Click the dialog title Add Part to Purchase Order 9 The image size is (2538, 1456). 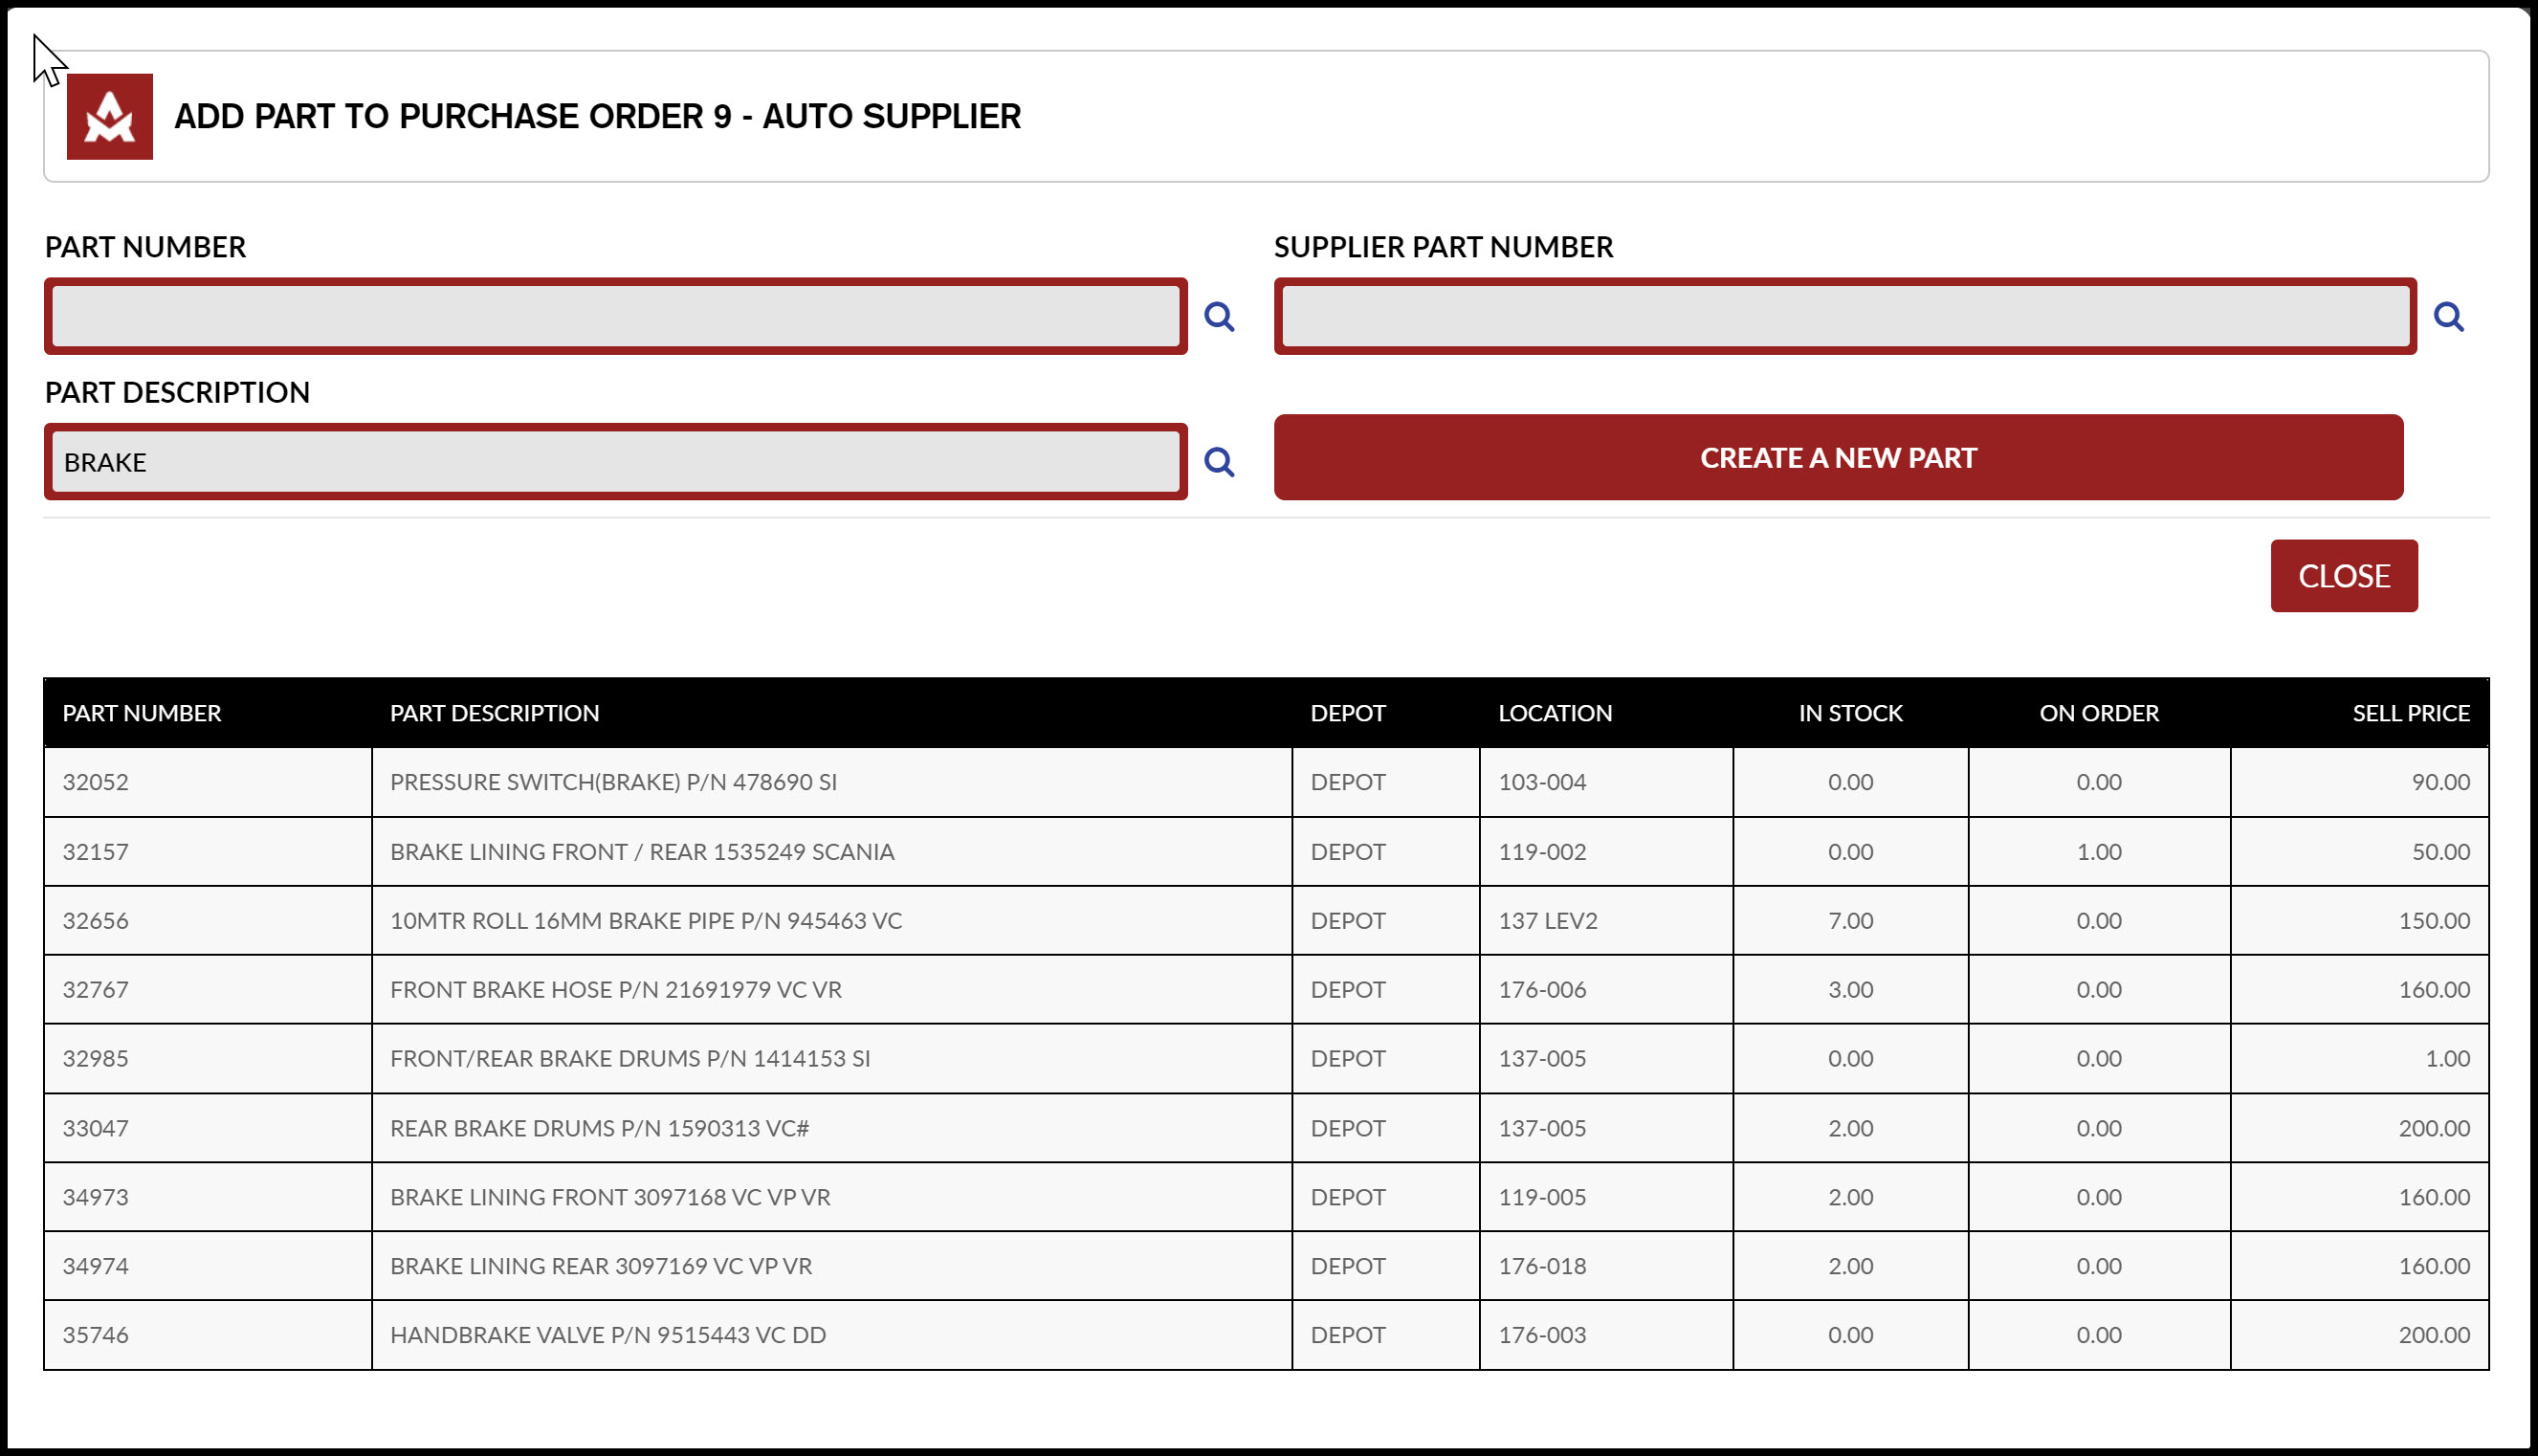(597, 116)
